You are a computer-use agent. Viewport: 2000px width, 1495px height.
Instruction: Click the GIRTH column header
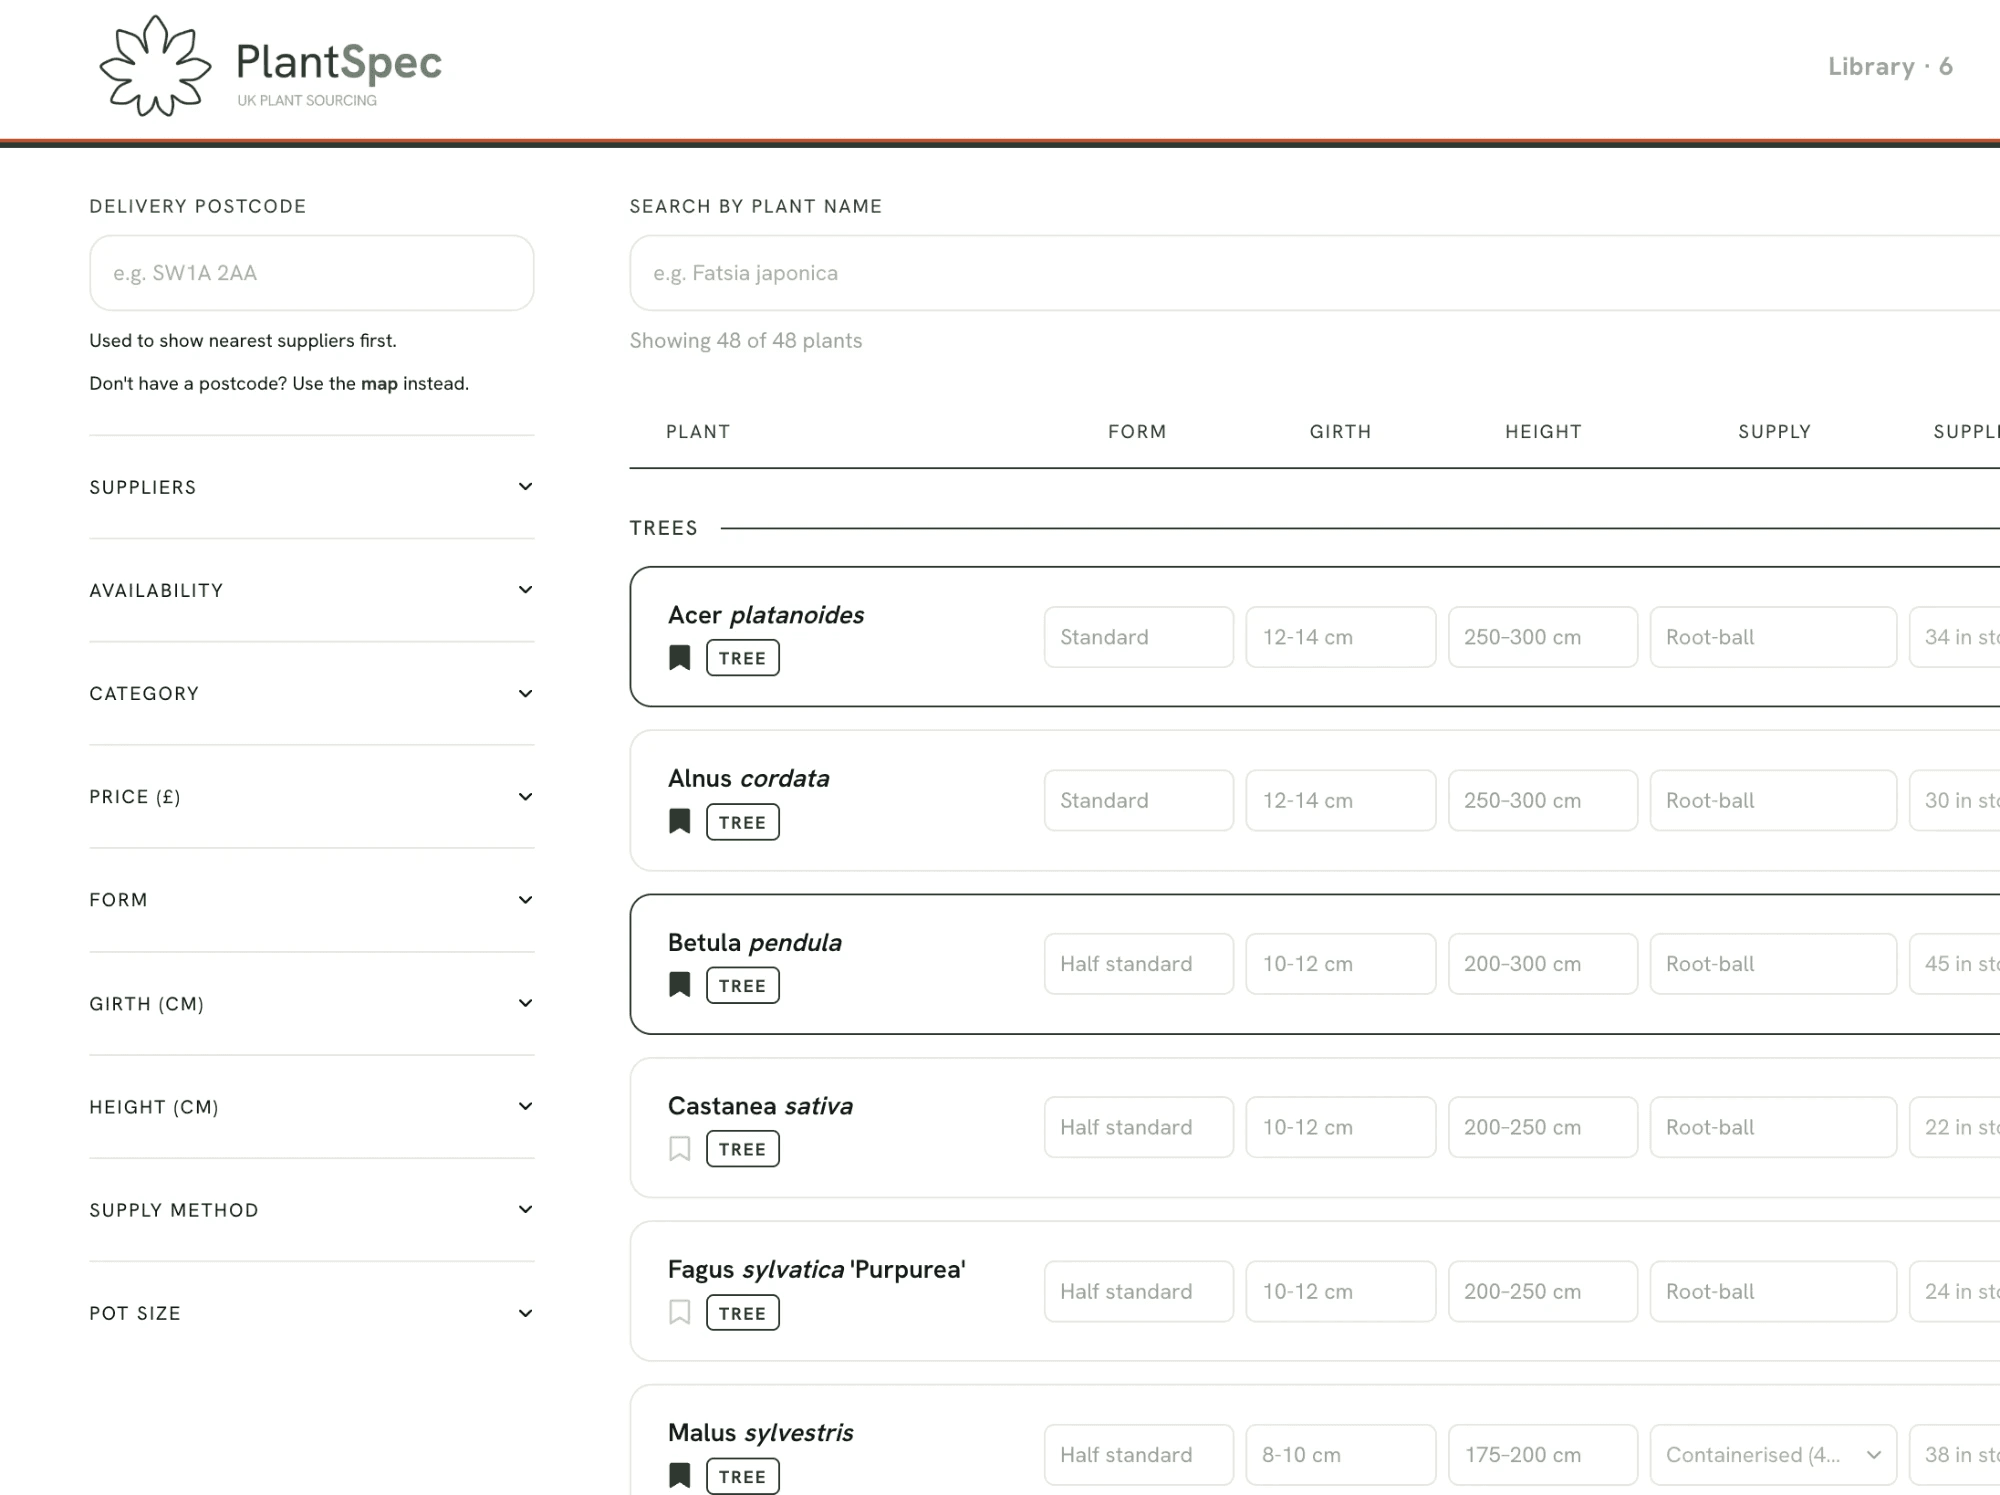click(1341, 432)
